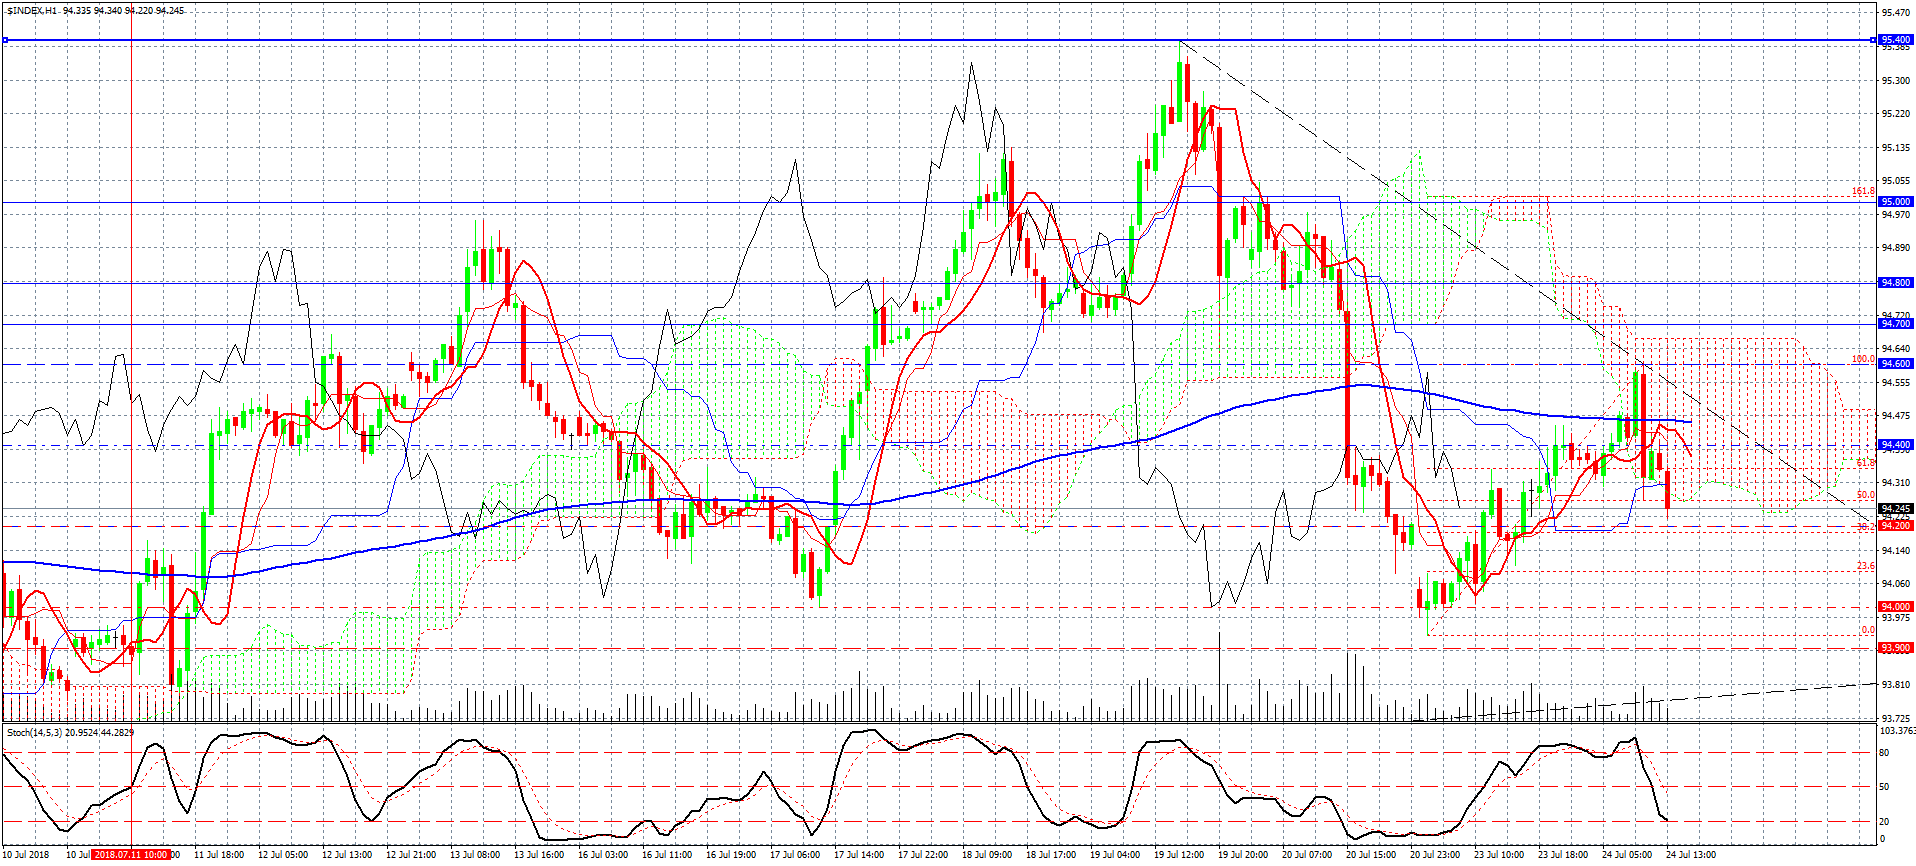Viewport: 1916px width, 866px height.
Task: Click the 24 Jul 13:00 time label
Action: click(1691, 855)
